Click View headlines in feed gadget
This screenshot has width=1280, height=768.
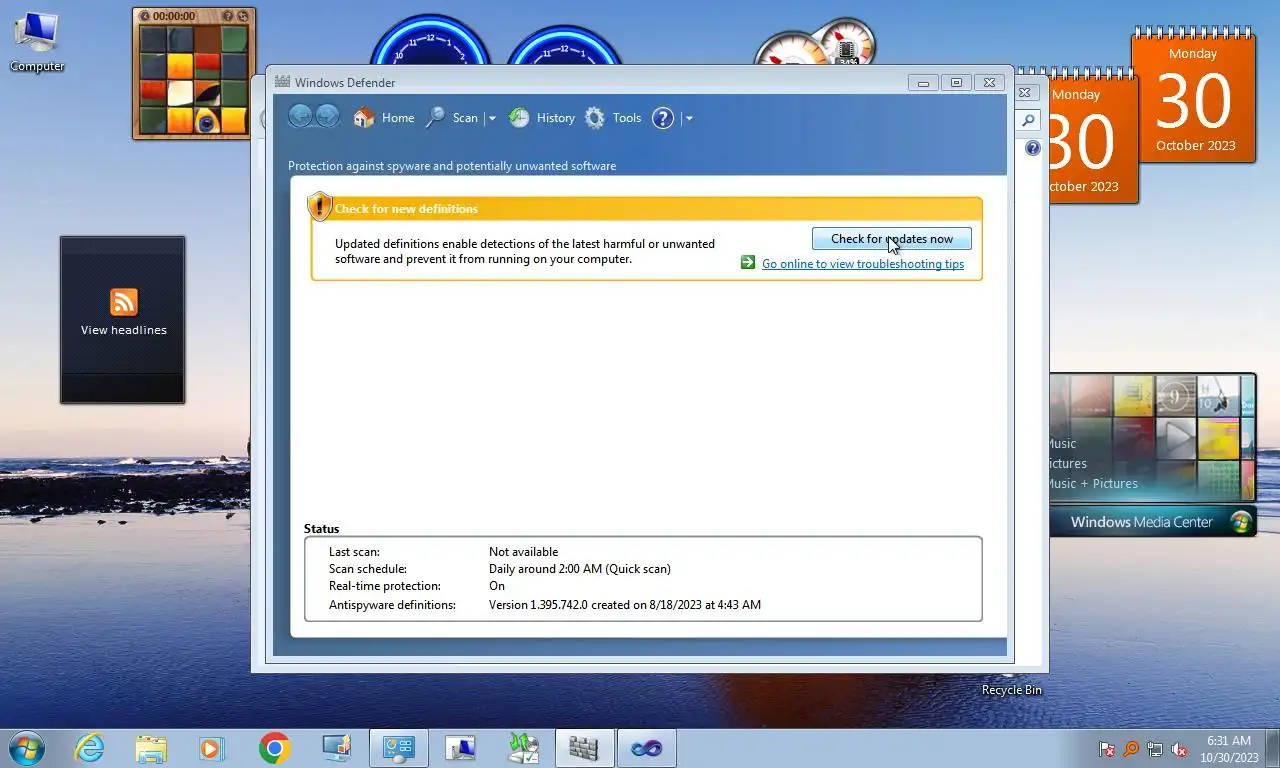[124, 330]
